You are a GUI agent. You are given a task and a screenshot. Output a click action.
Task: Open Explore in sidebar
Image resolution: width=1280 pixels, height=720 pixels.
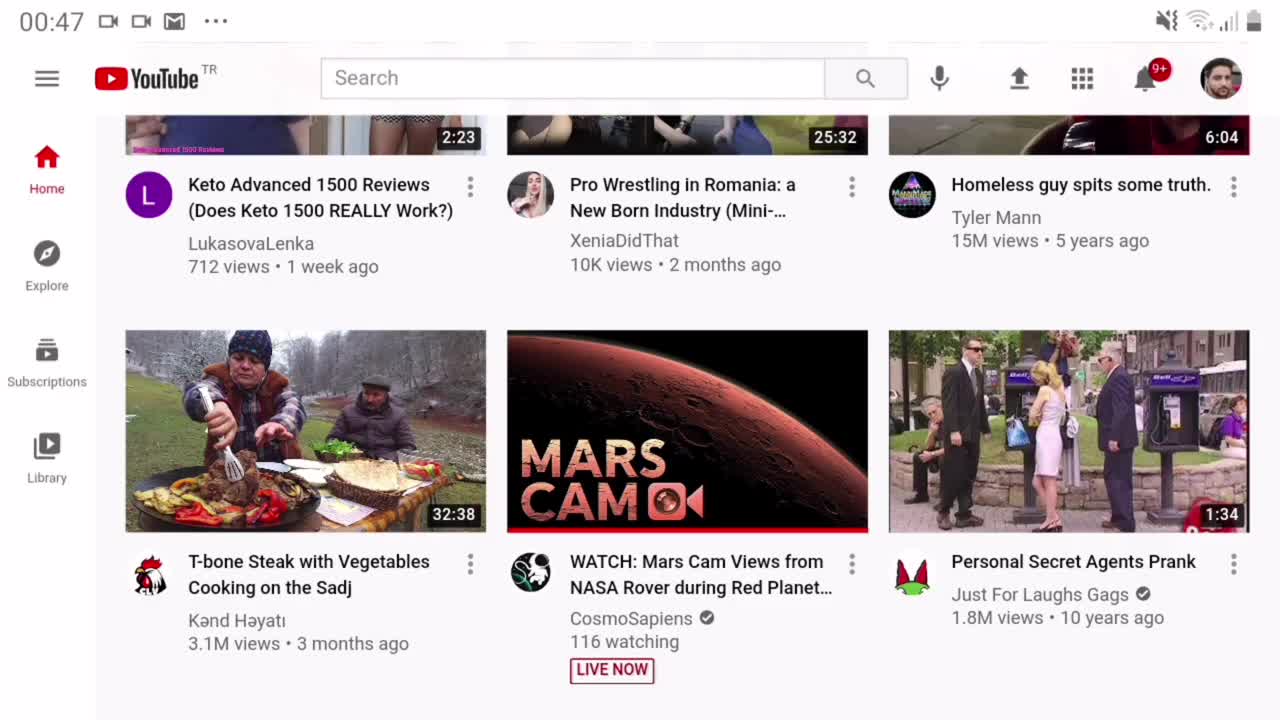pyautogui.click(x=47, y=266)
